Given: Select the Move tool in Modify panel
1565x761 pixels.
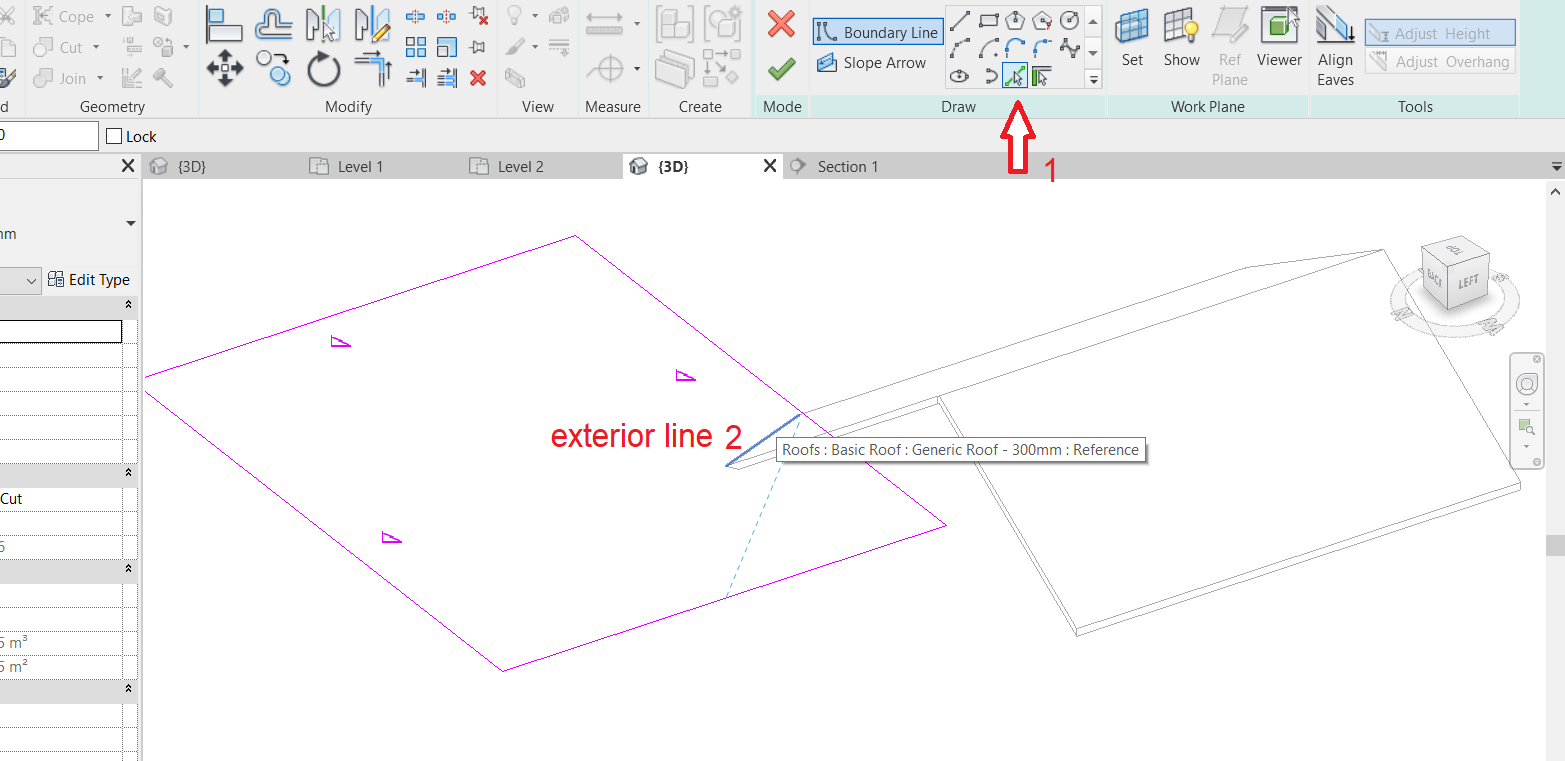Looking at the screenshot, I should tap(225, 68).
